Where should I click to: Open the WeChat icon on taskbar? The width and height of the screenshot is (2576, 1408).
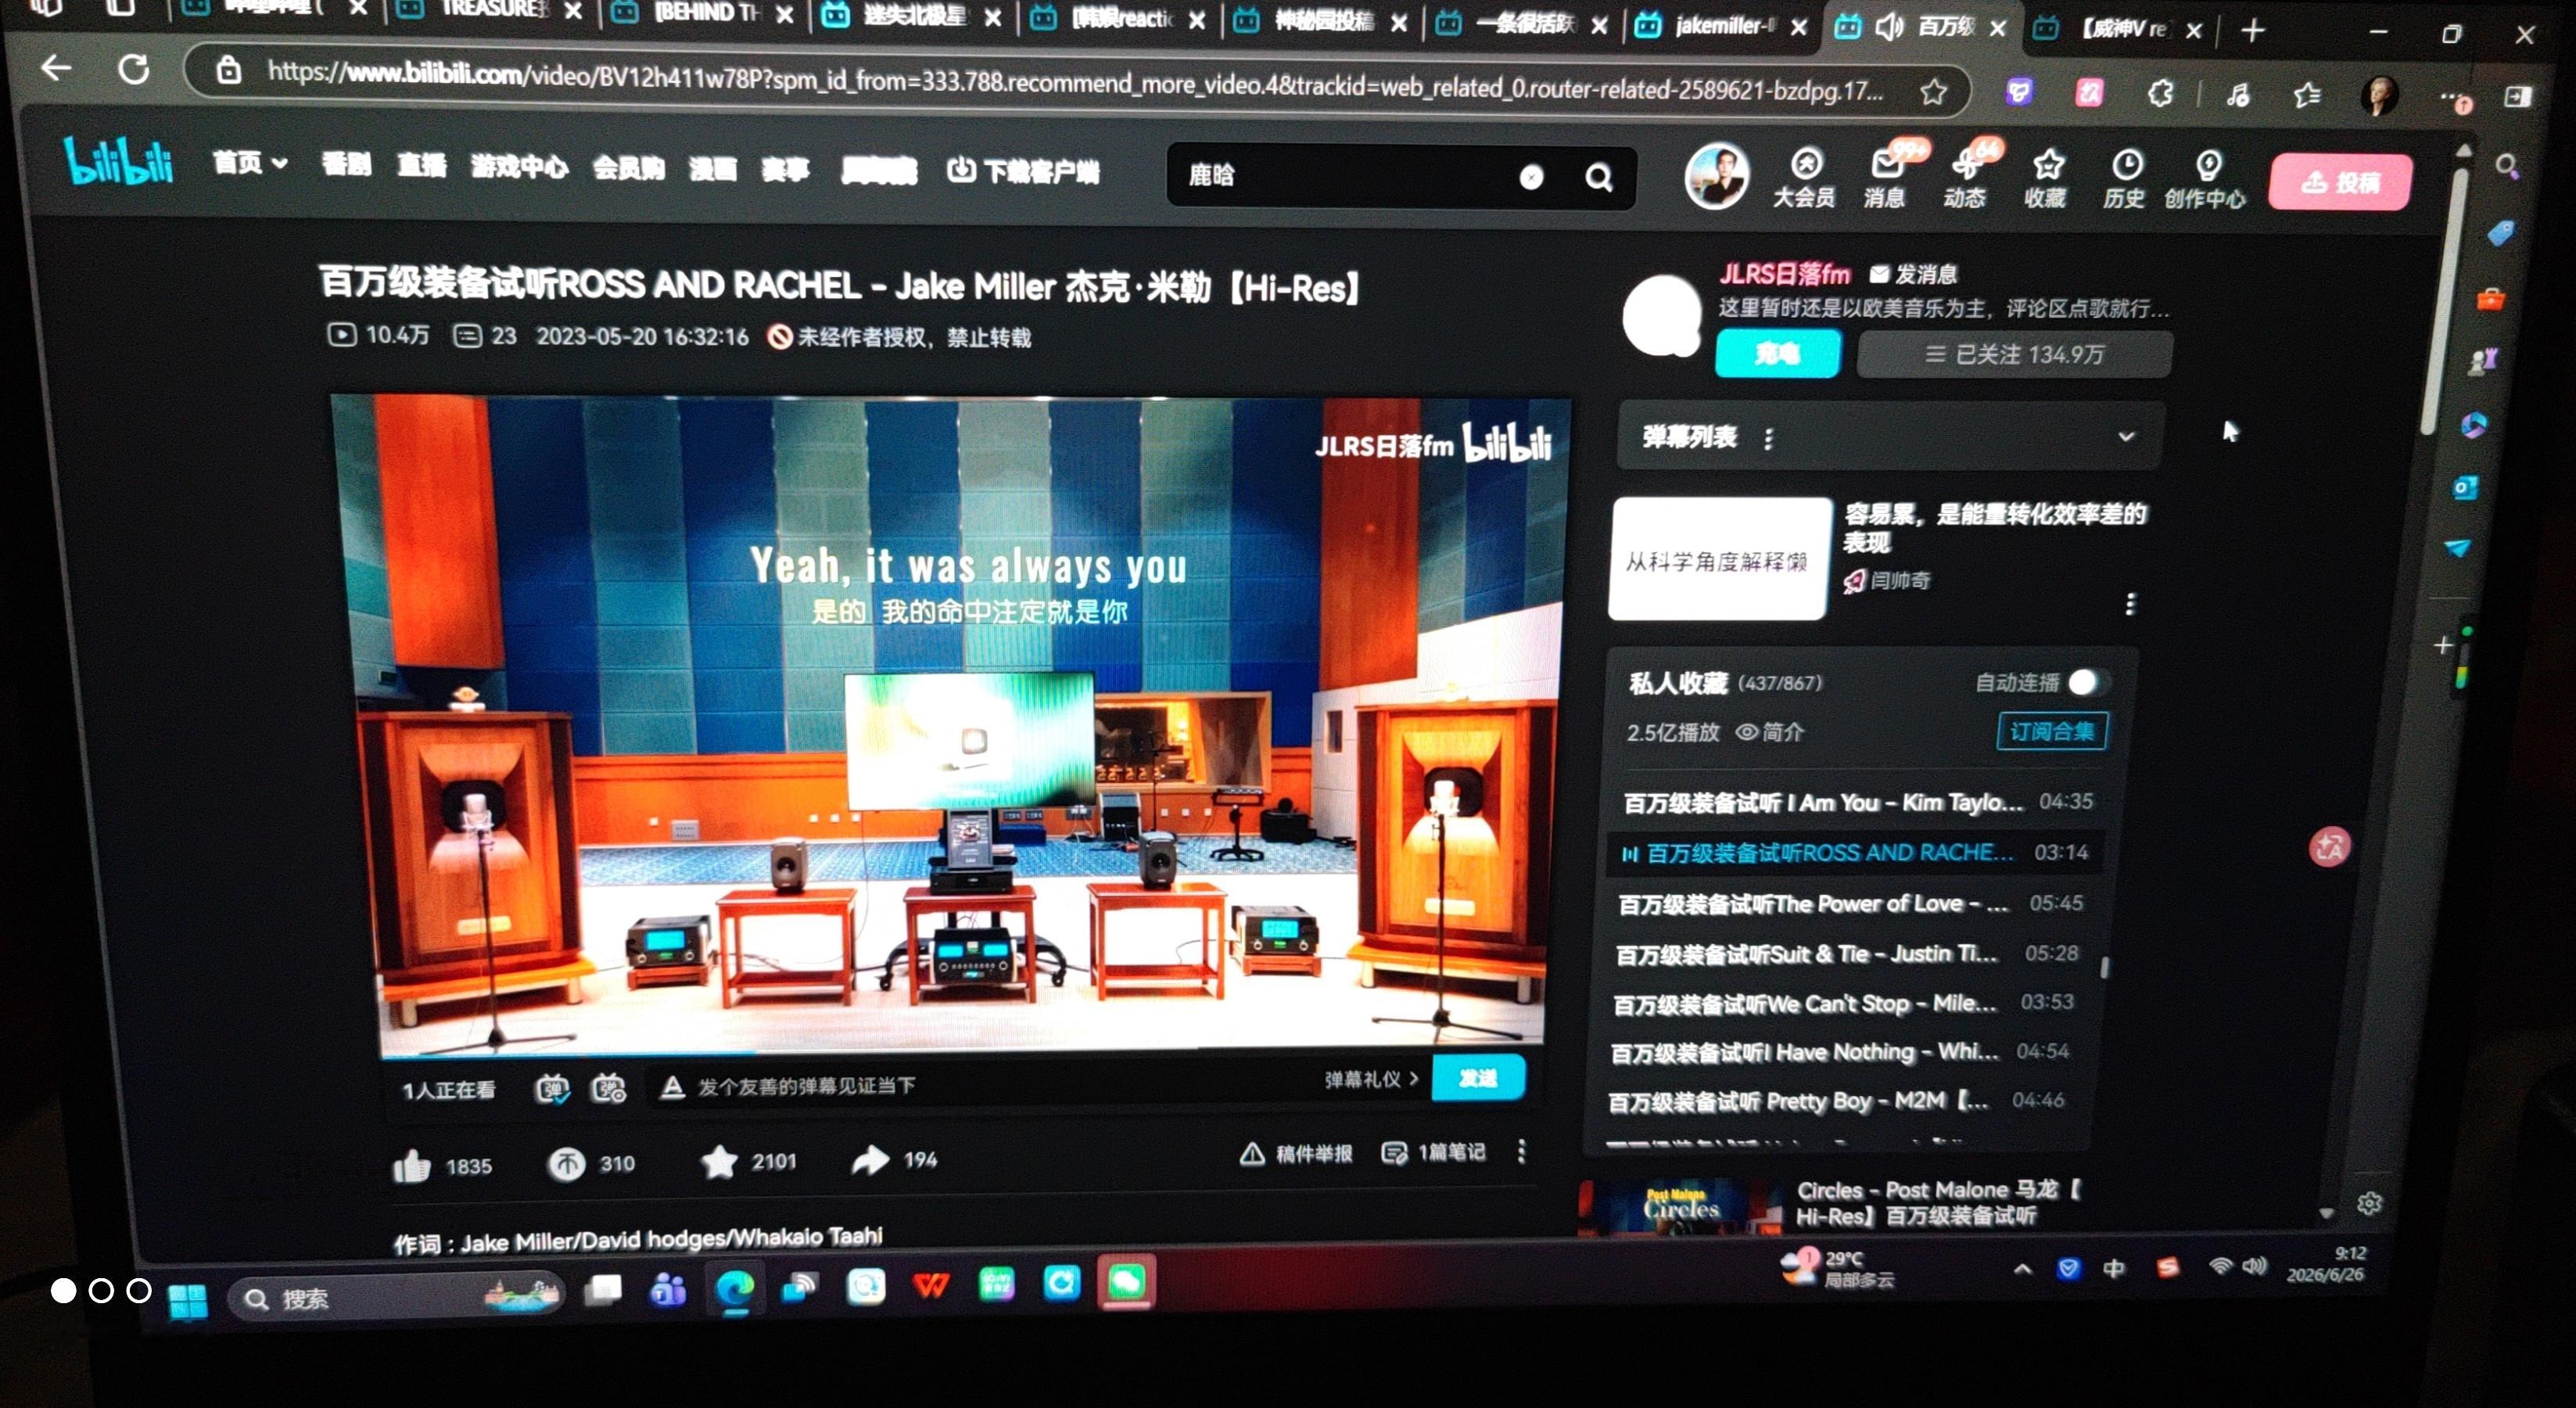point(1127,1282)
